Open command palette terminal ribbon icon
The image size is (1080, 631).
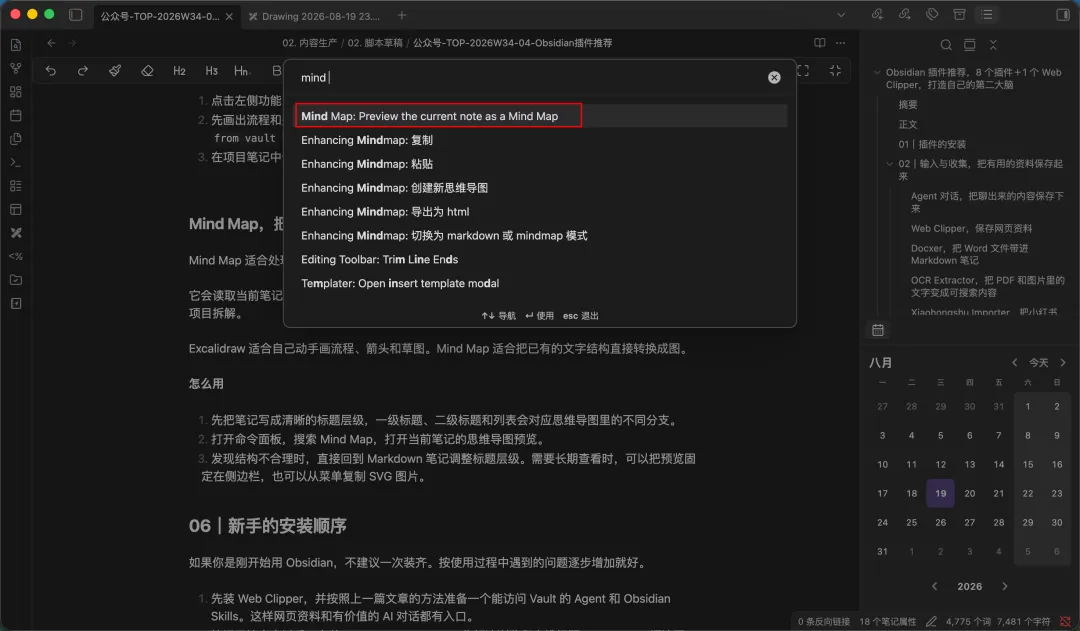(x=16, y=163)
